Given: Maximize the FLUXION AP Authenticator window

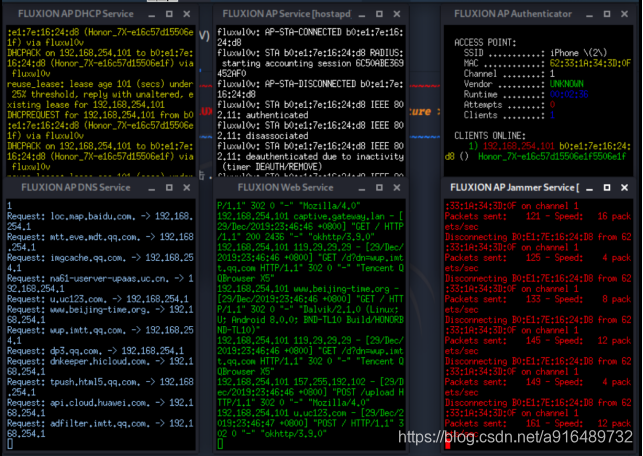Looking at the screenshot, I should 607,14.
